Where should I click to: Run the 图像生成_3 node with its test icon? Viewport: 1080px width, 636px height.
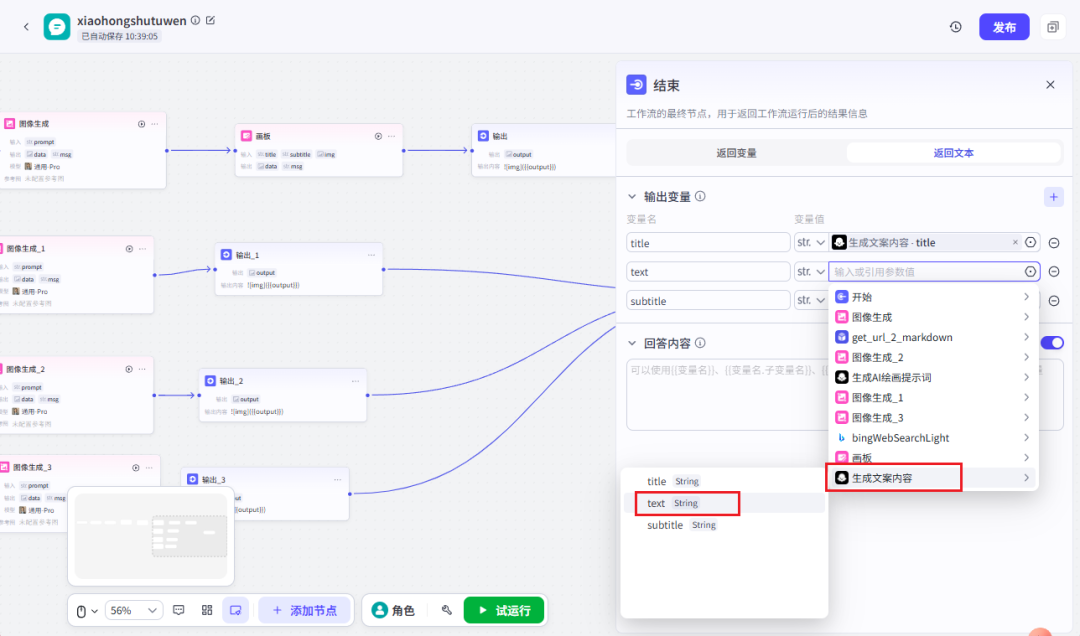click(x=136, y=467)
